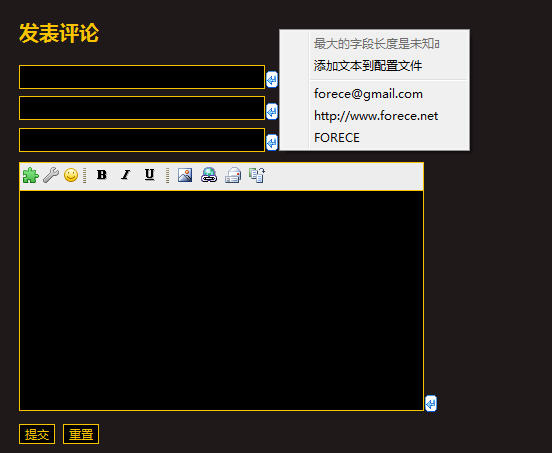552x453 pixels.
Task: Click the green puzzle piece plugin icon
Action: [31, 175]
